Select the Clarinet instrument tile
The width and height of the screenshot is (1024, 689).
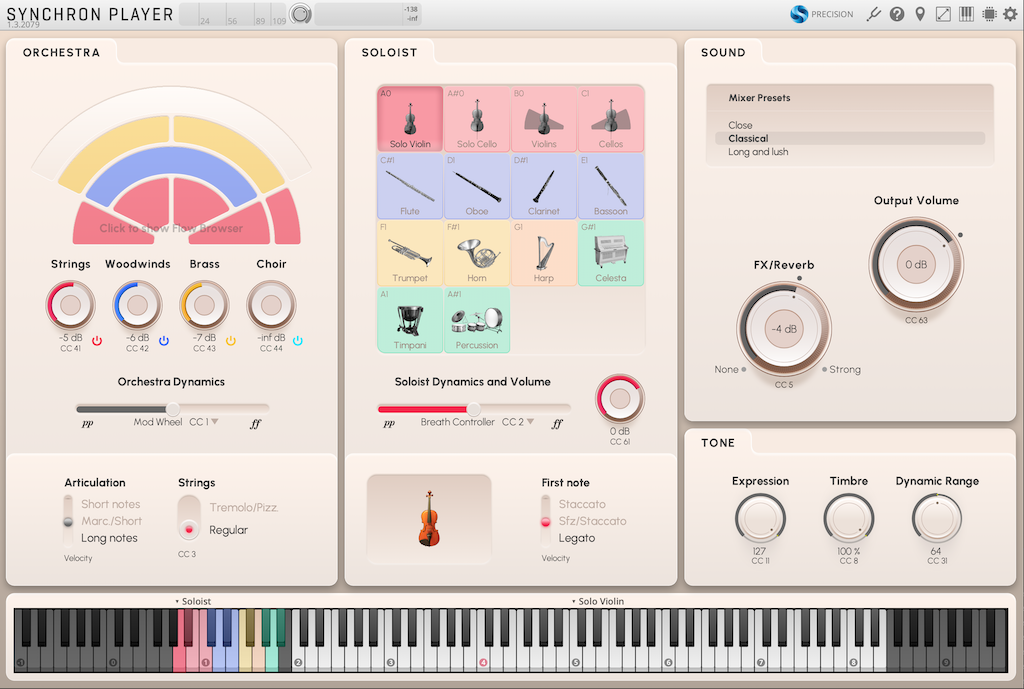(x=544, y=186)
